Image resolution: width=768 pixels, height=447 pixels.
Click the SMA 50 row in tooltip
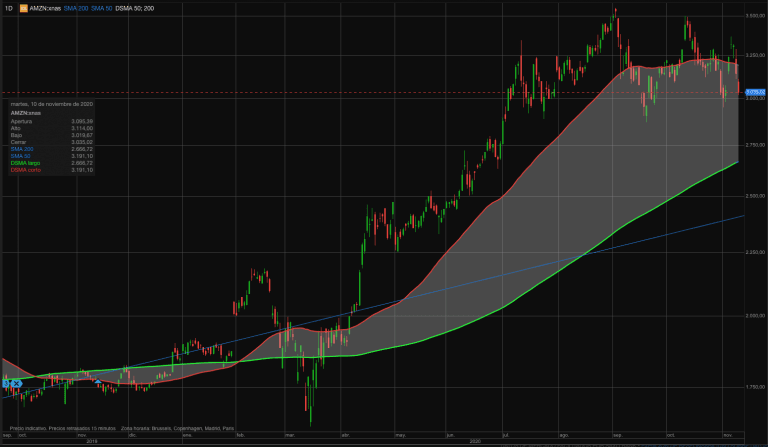coord(21,156)
